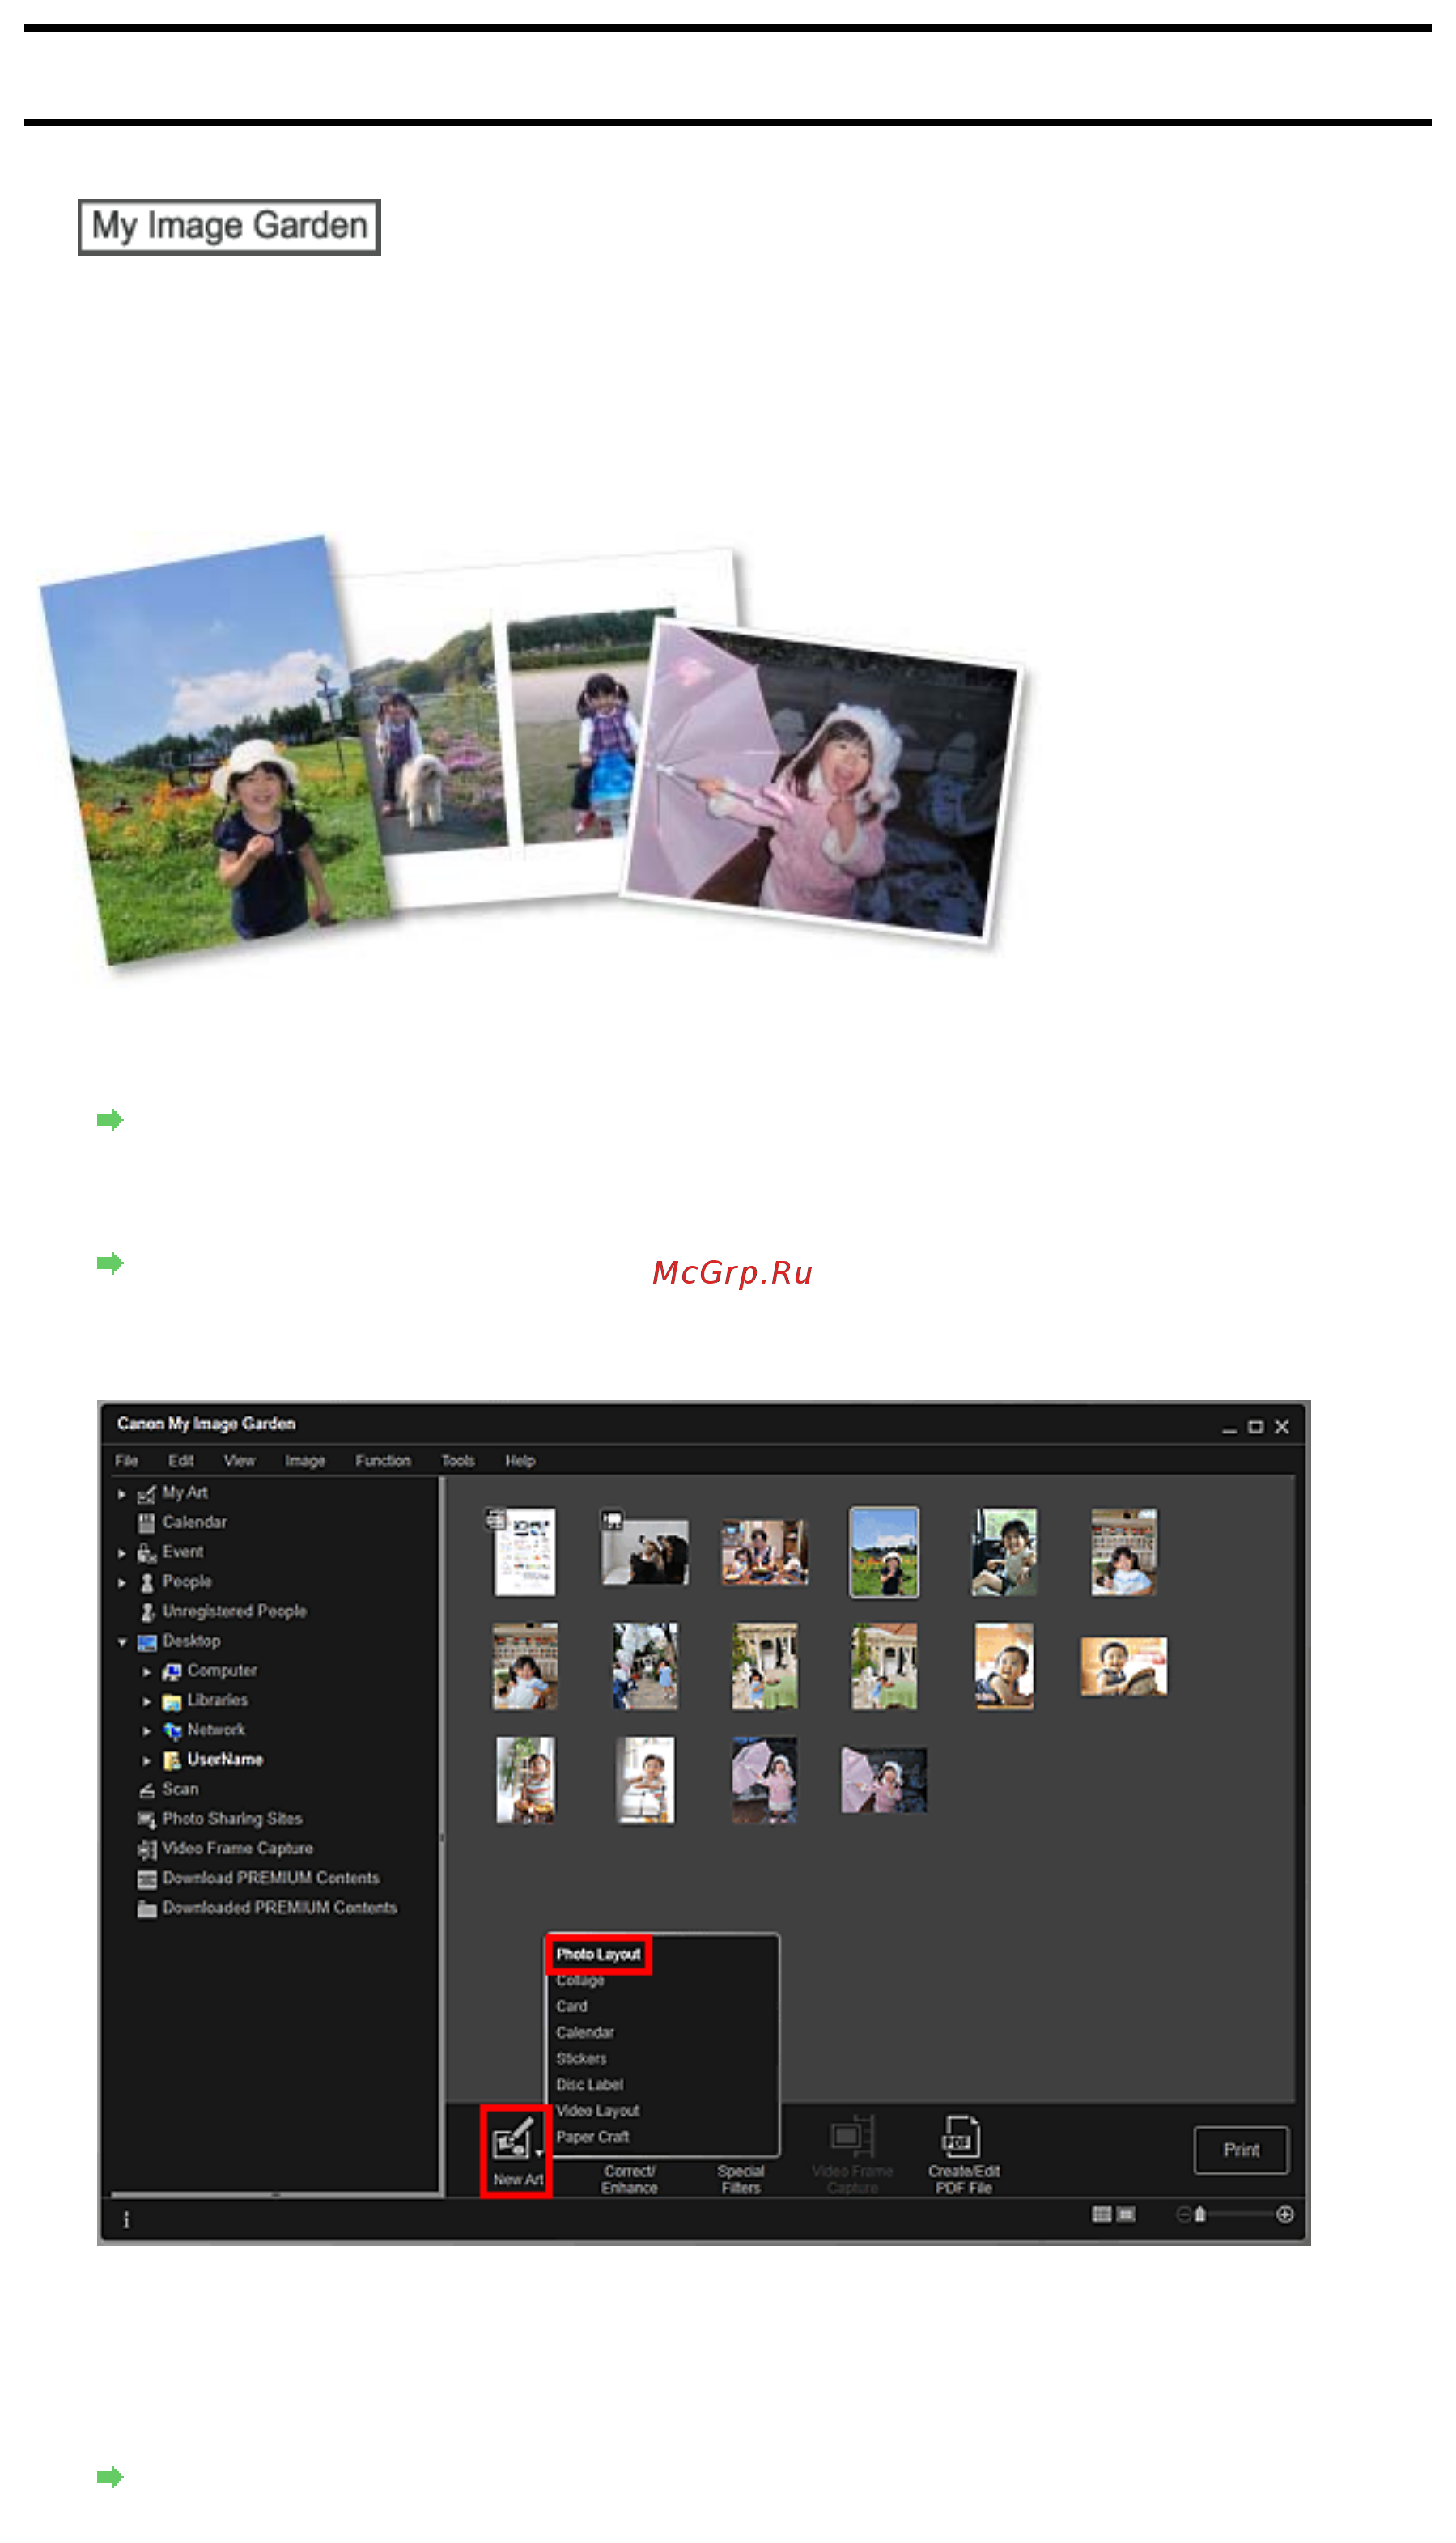Choose Paper Craft from the popup menu
Viewport: 1456px width, 2543px height.
pos(592,2137)
